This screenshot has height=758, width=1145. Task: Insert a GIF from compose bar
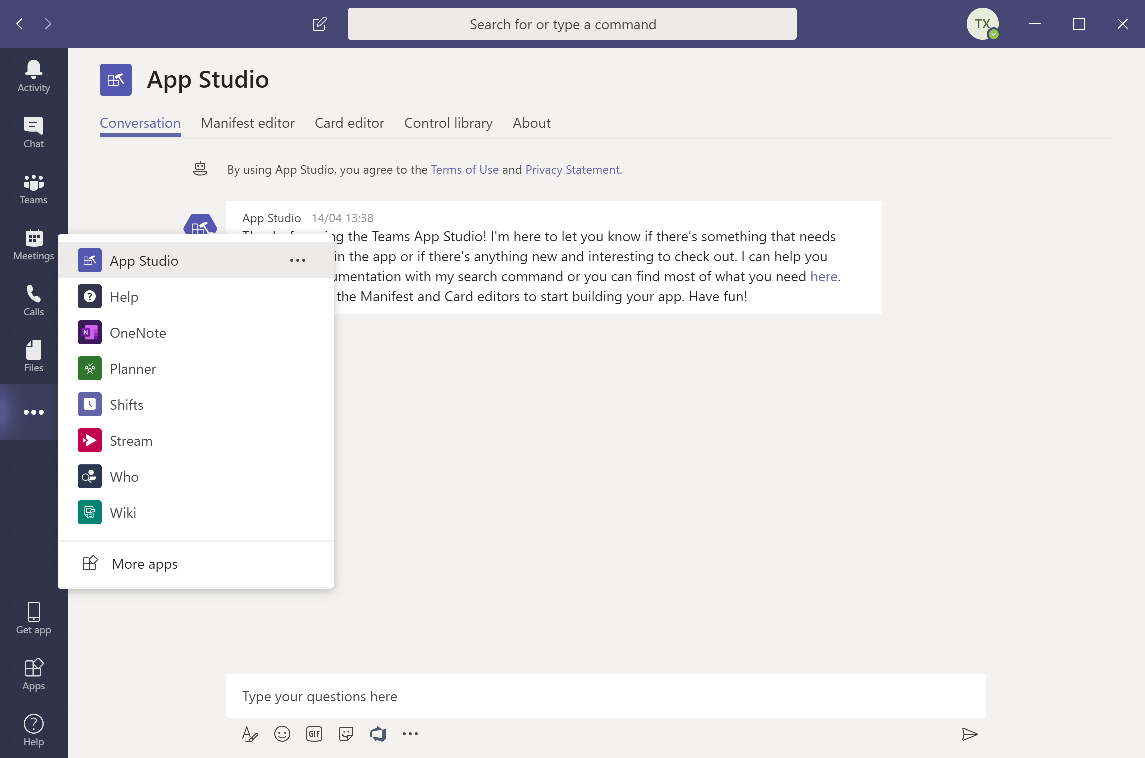pos(314,734)
